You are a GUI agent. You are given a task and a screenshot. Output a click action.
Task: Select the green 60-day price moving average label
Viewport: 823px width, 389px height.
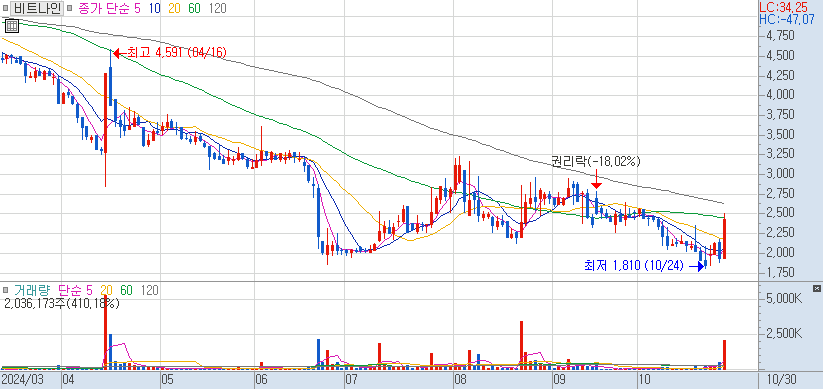pos(194,8)
